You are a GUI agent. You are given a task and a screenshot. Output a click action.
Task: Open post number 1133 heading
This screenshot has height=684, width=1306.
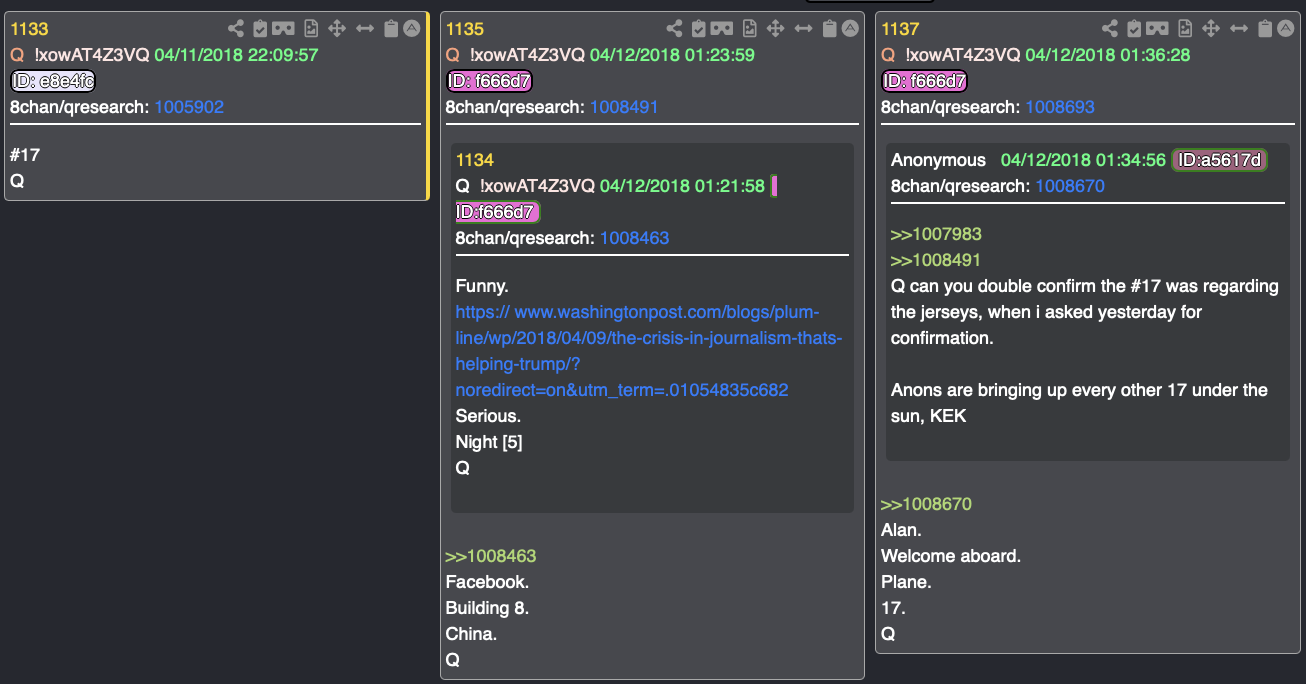click(x=29, y=29)
